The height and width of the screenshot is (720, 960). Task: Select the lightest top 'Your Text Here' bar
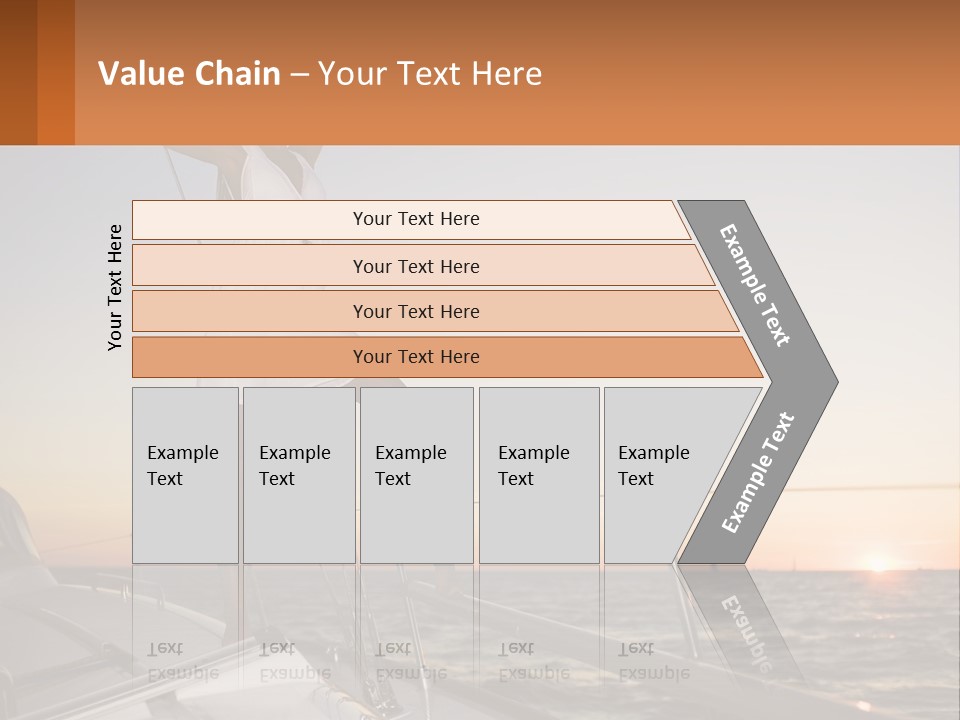pos(415,219)
